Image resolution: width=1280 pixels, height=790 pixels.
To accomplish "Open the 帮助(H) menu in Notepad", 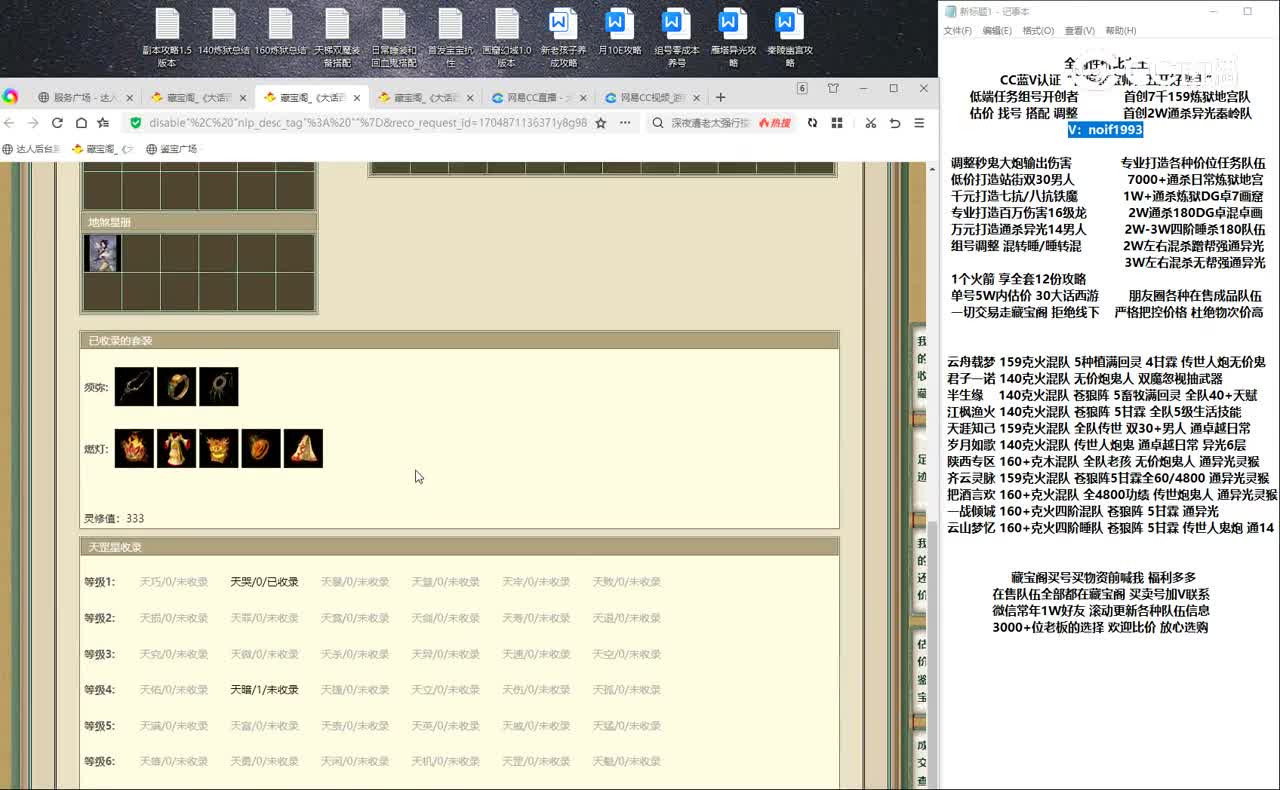I will [x=1121, y=31].
